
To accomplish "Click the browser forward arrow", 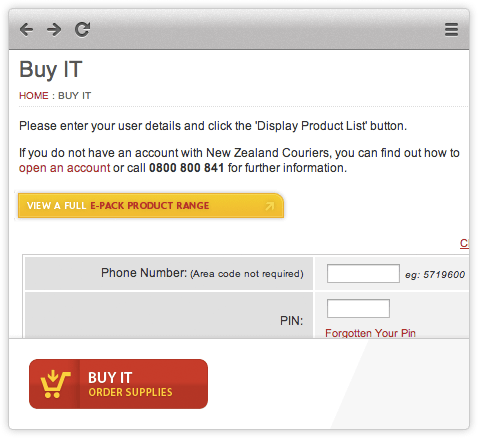I will pos(54,30).
